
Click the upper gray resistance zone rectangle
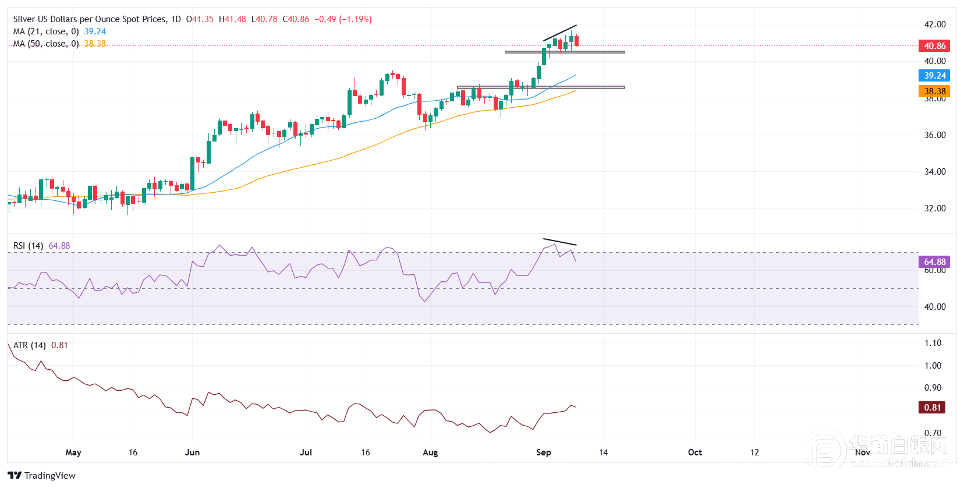point(564,52)
